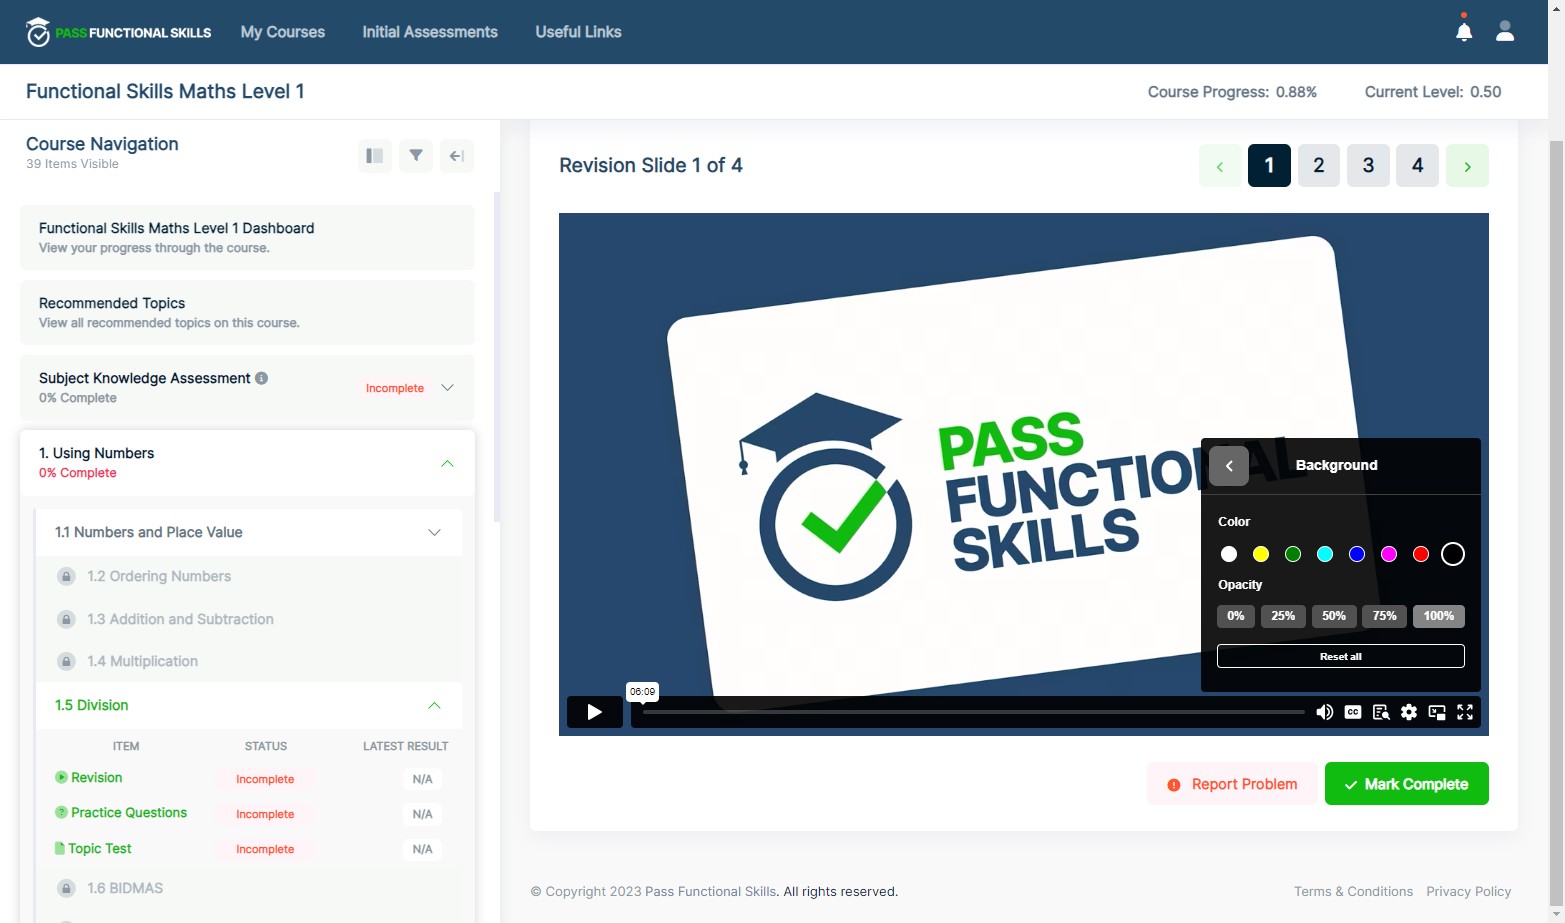Choose the magenta background color swatch
Screen dimensions: 1565x923
(x=1389, y=554)
